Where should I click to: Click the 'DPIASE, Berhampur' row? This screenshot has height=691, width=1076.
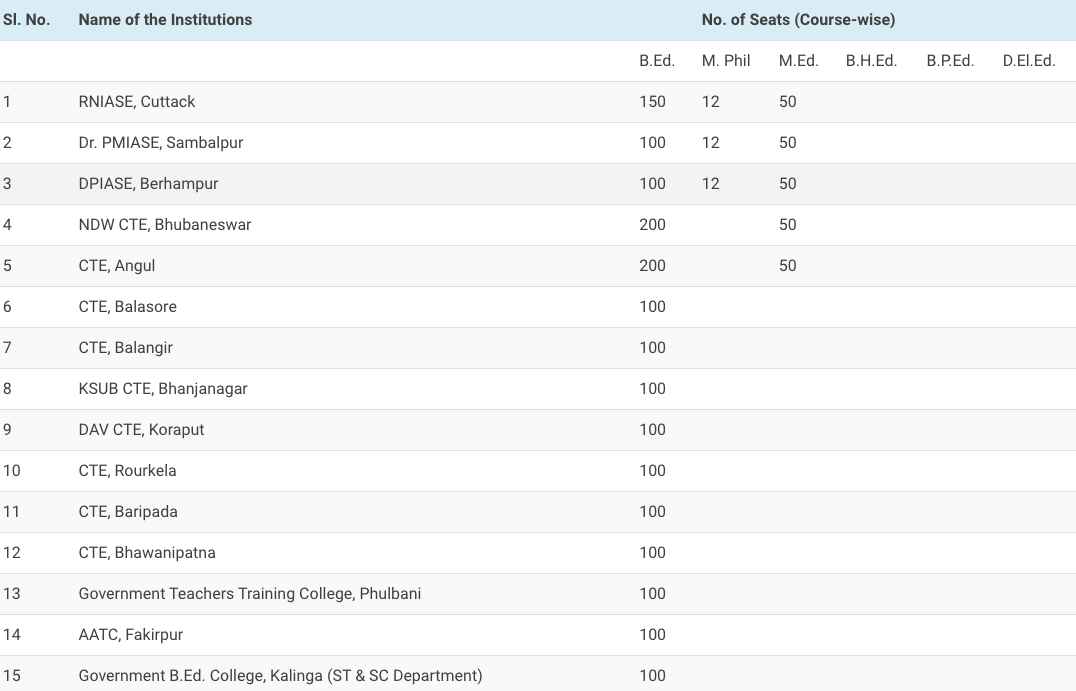148,184
